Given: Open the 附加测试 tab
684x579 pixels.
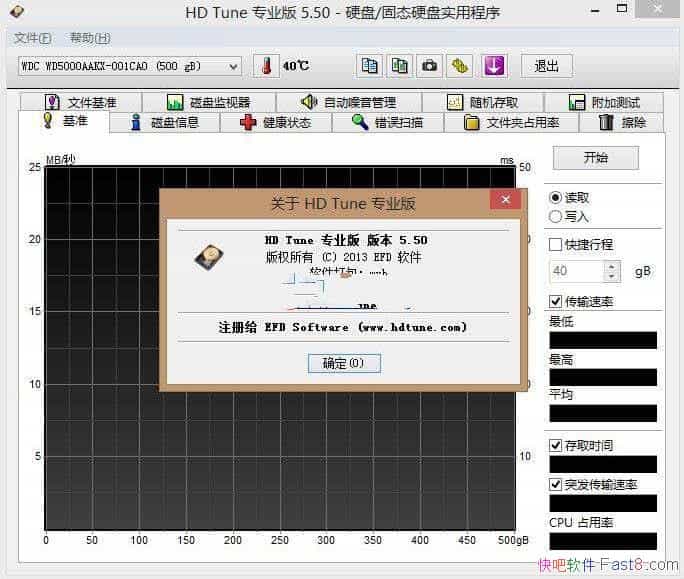Looking at the screenshot, I should [604, 103].
